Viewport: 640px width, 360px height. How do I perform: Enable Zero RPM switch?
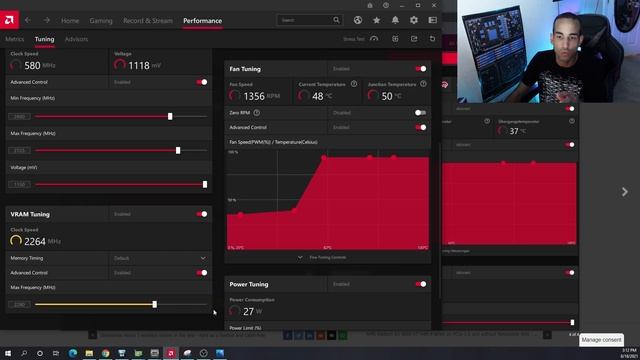click(x=421, y=113)
